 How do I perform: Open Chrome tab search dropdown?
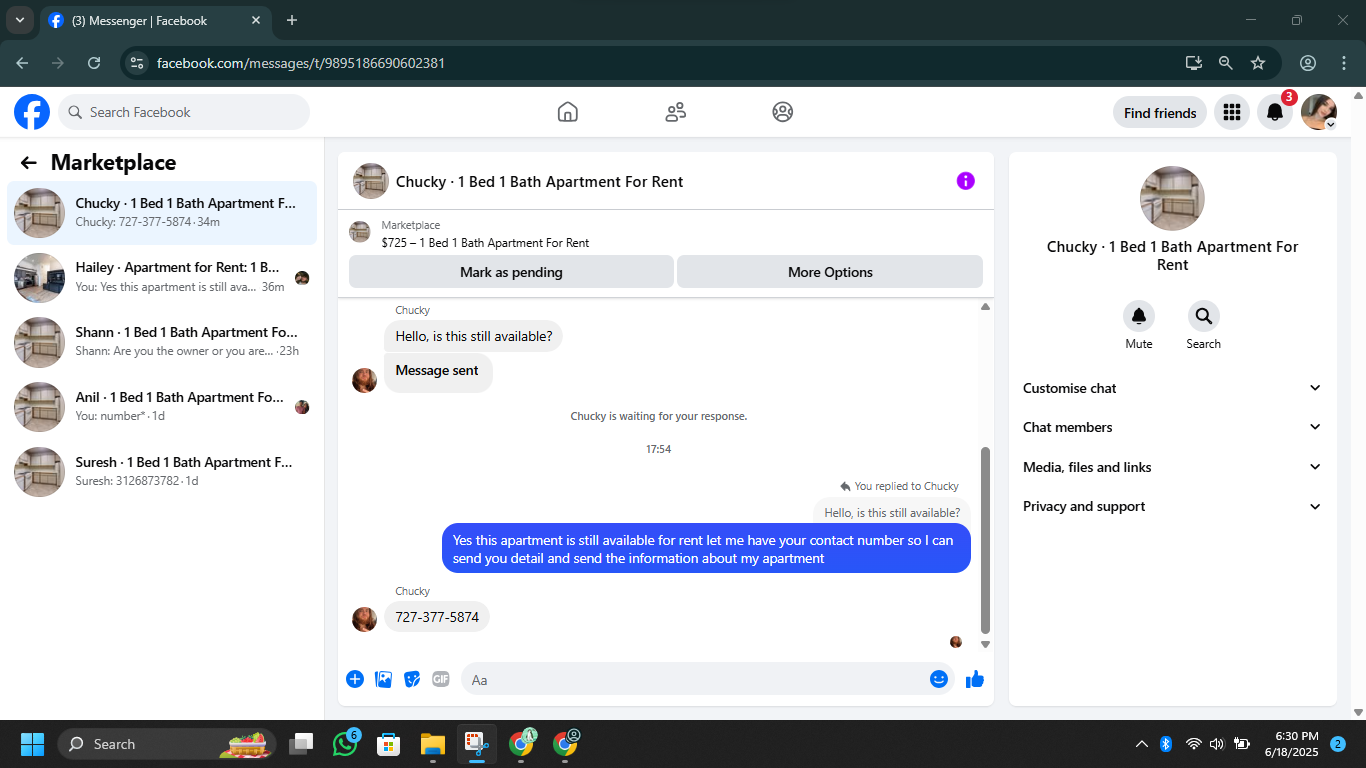(x=19, y=20)
